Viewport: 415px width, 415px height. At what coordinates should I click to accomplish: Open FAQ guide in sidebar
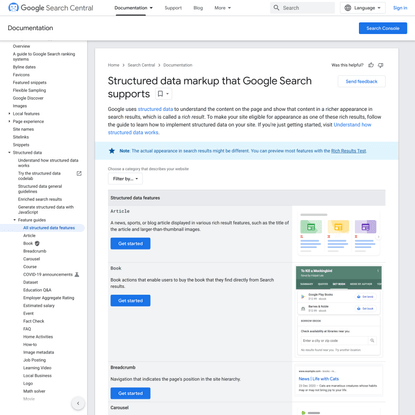click(27, 329)
